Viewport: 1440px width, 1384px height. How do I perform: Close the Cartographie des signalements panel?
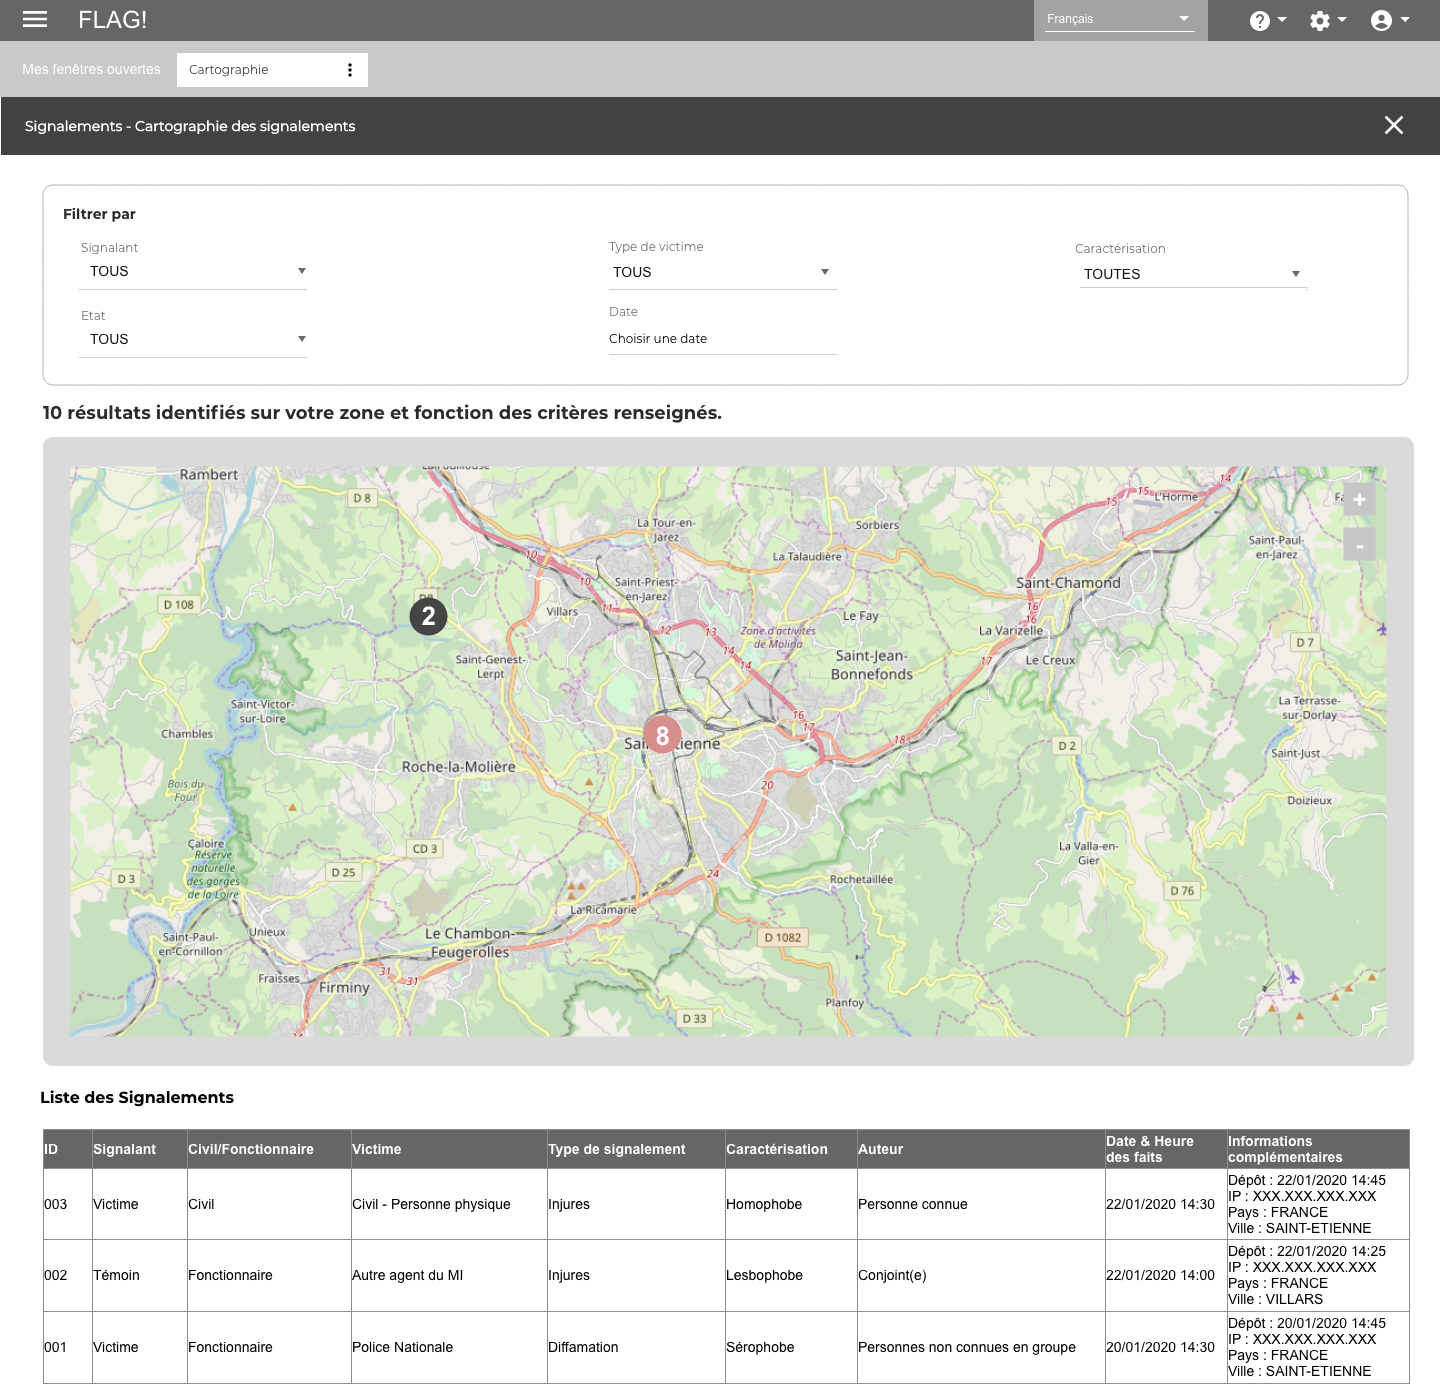(1393, 125)
